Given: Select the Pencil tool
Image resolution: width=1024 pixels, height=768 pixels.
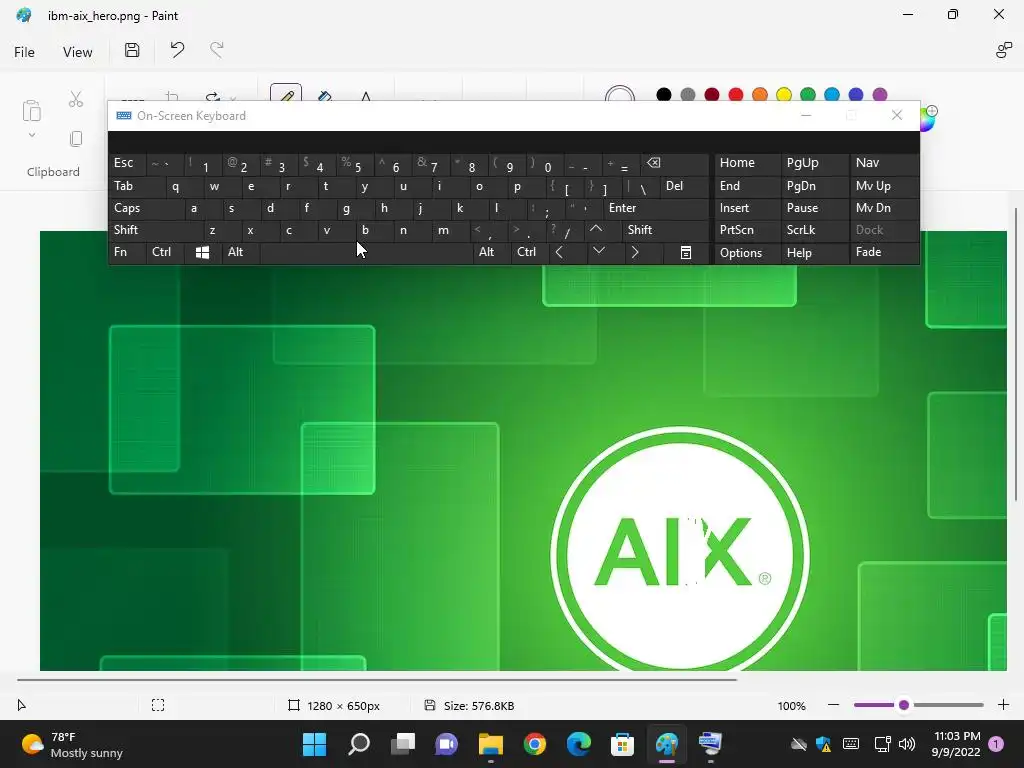Looking at the screenshot, I should (286, 93).
